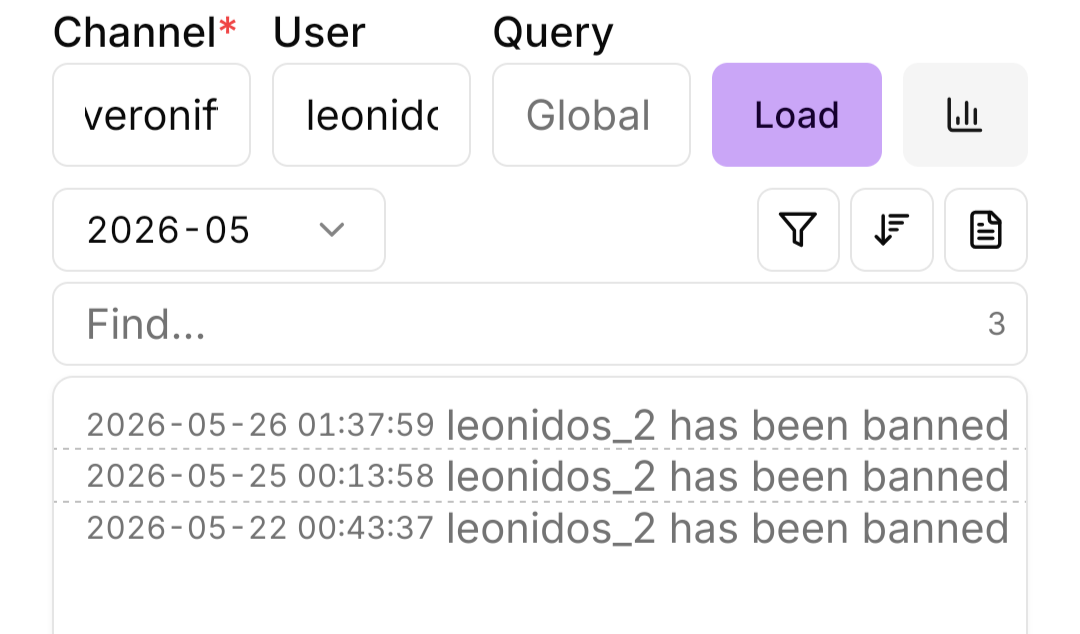Image resolution: width=1080 pixels, height=634 pixels.
Task: Click the result count 3 in Find box
Action: tap(997, 324)
